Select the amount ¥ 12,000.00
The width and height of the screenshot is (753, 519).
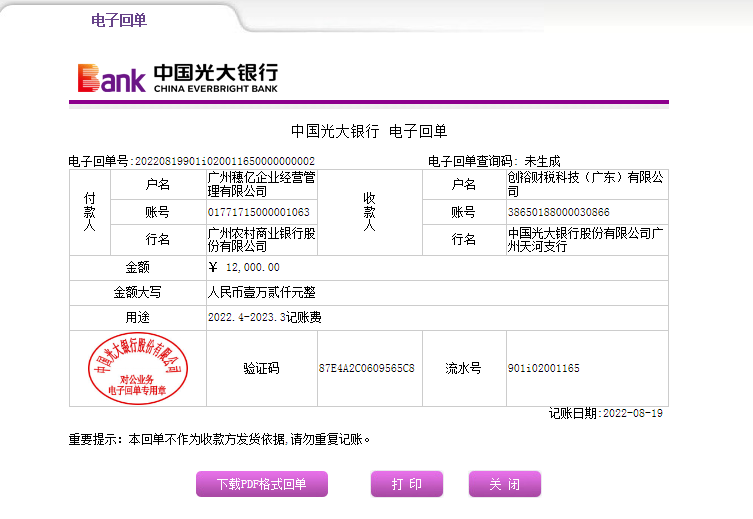click(244, 267)
